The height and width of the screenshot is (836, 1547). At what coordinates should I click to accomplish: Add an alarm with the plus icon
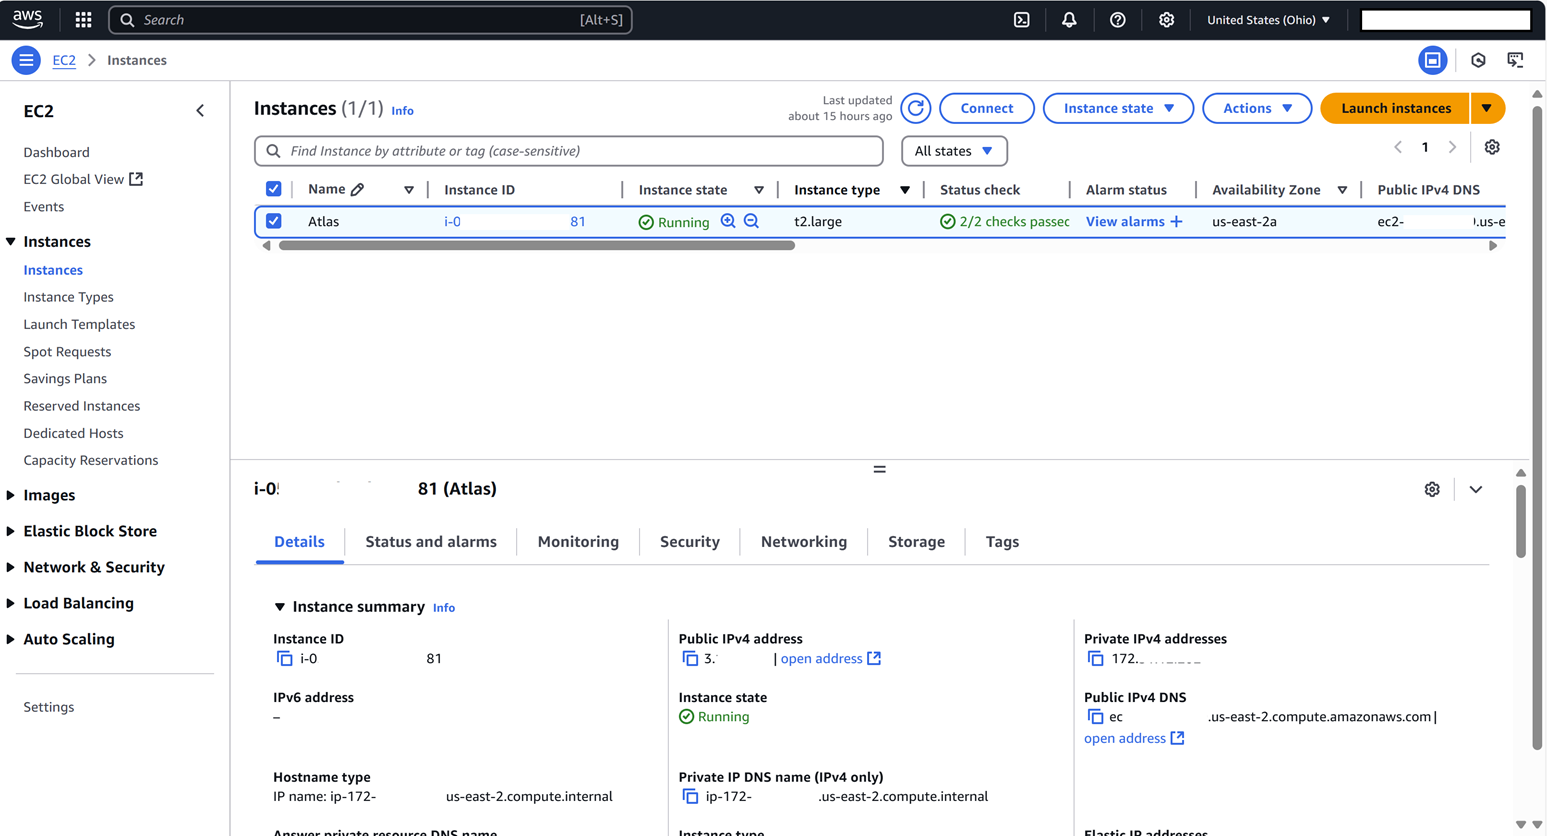pos(1176,221)
